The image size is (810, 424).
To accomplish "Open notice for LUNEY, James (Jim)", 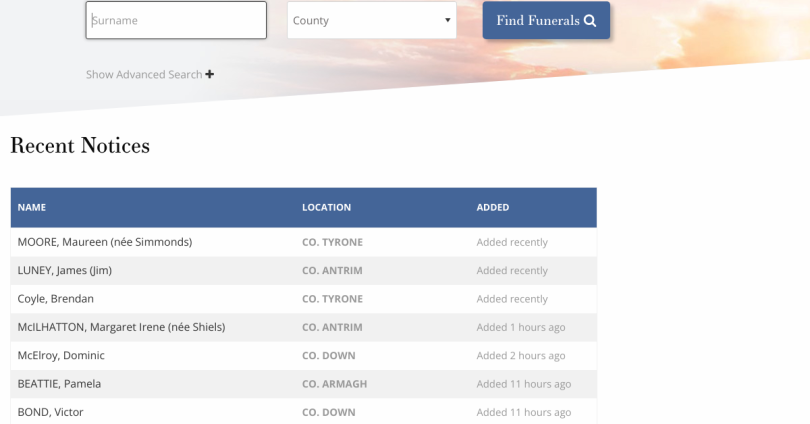I will (65, 271).
